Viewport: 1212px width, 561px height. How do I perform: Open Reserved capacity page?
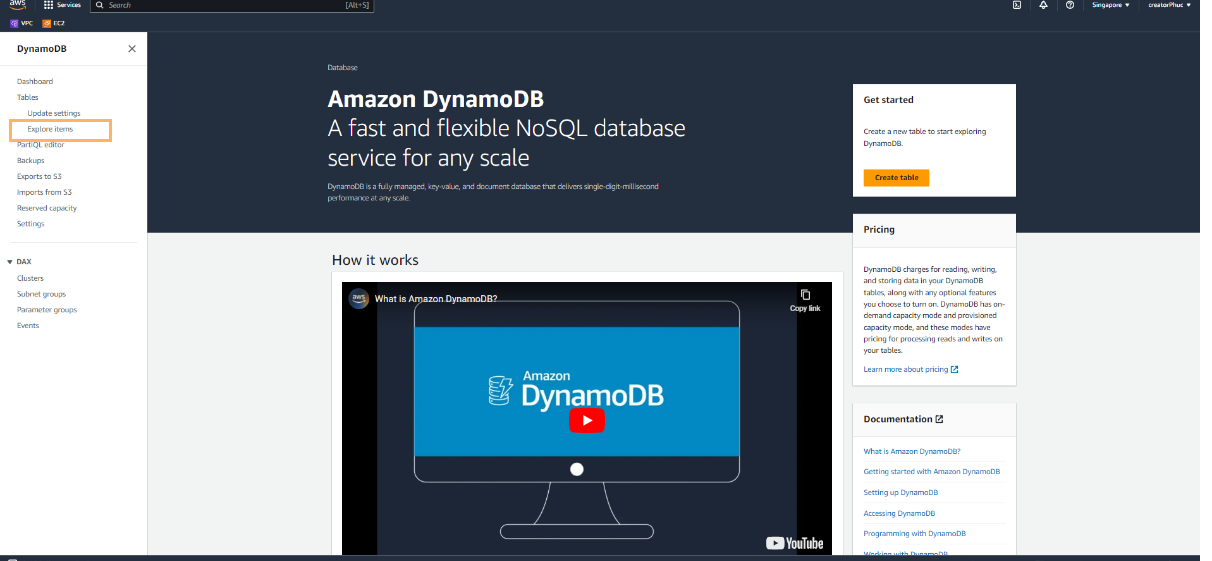47,208
